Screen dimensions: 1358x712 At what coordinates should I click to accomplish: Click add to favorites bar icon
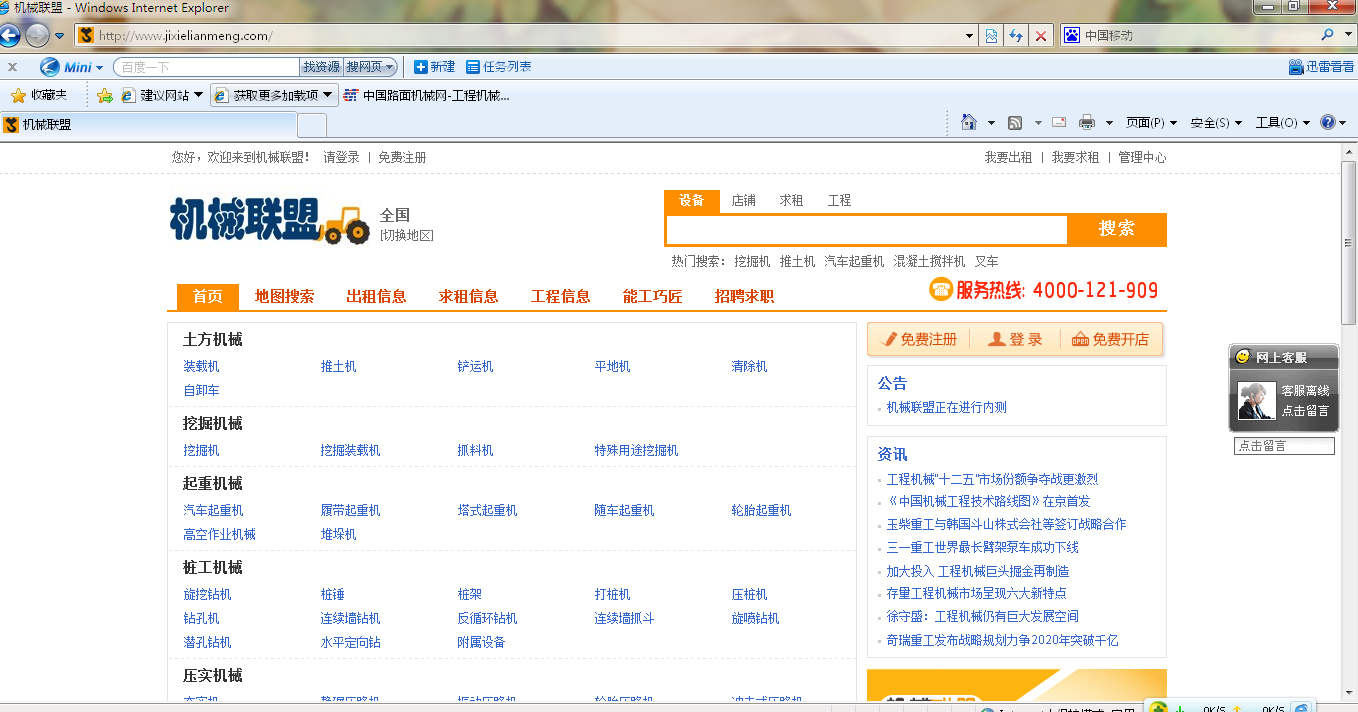click(105, 96)
